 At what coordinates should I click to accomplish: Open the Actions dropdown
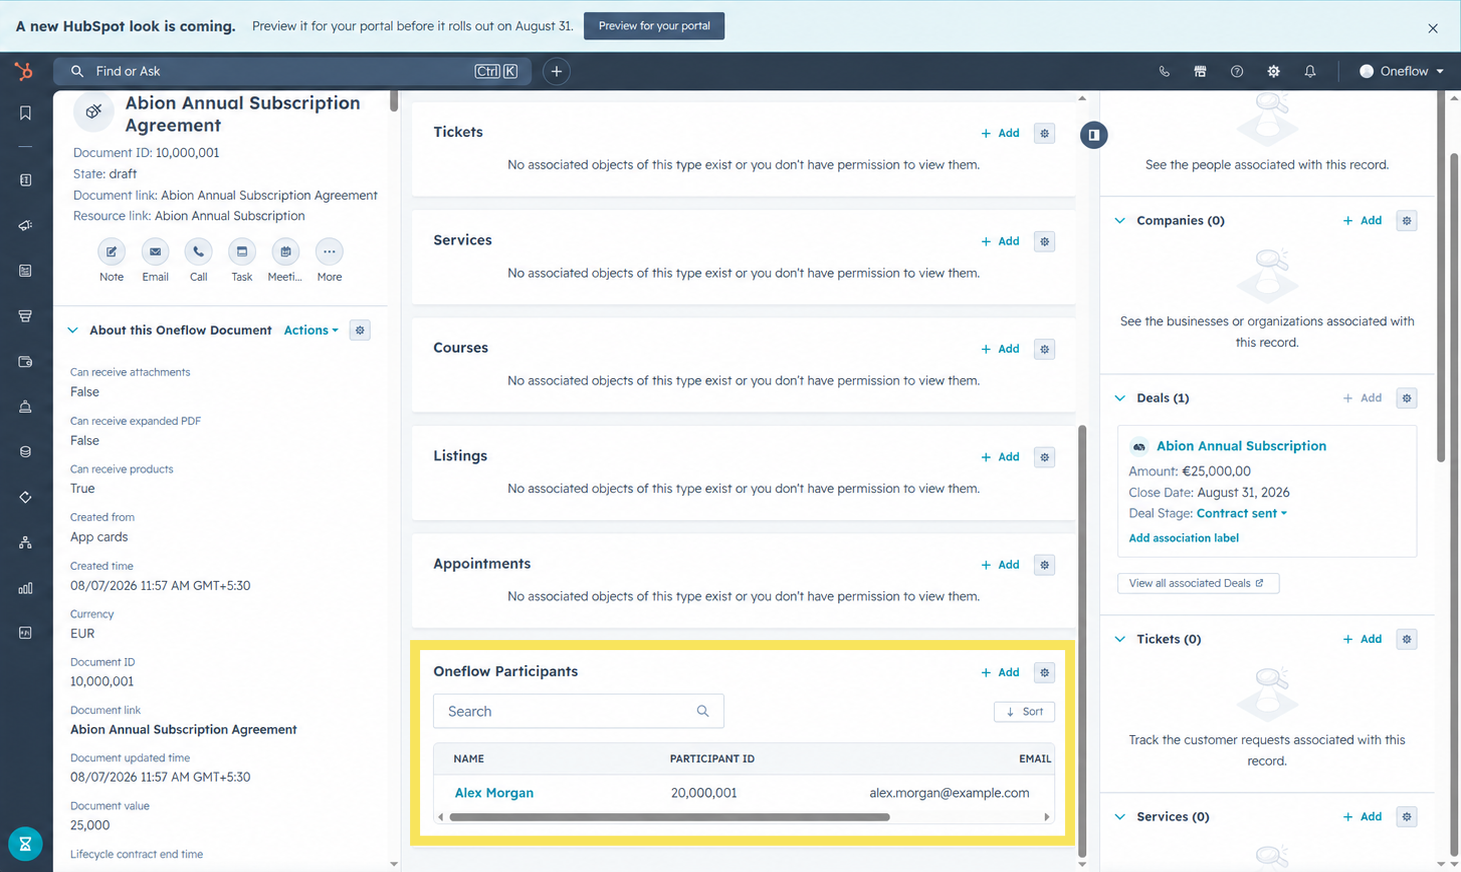tap(311, 330)
